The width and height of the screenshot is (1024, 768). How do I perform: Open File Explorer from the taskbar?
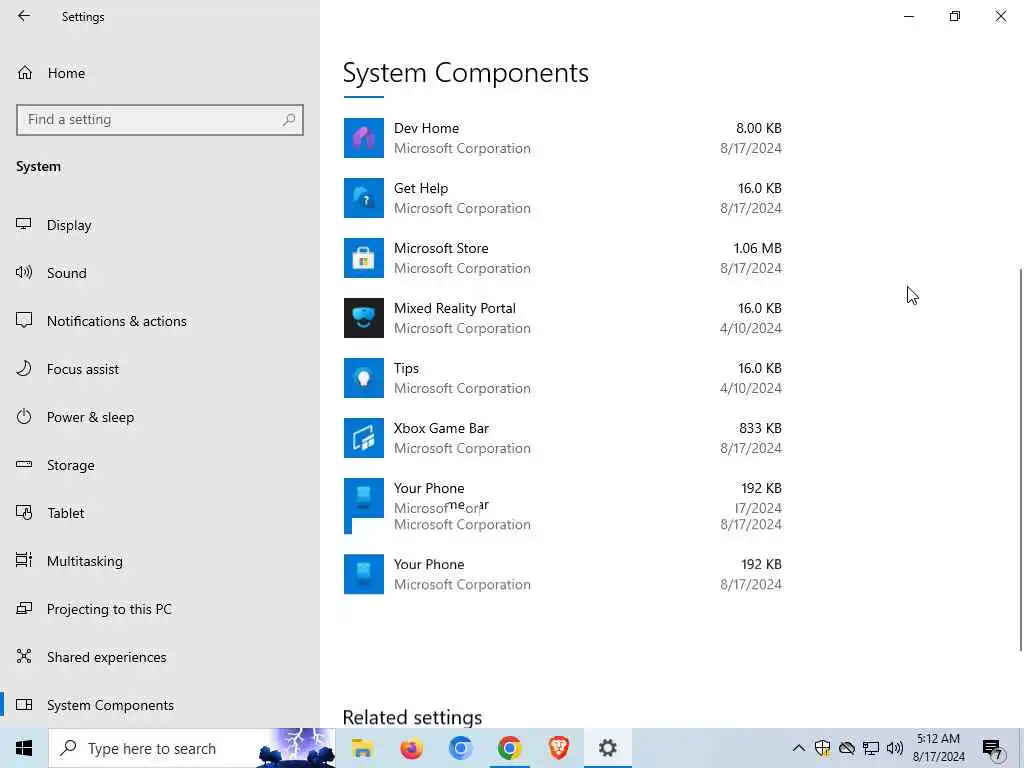(362, 748)
